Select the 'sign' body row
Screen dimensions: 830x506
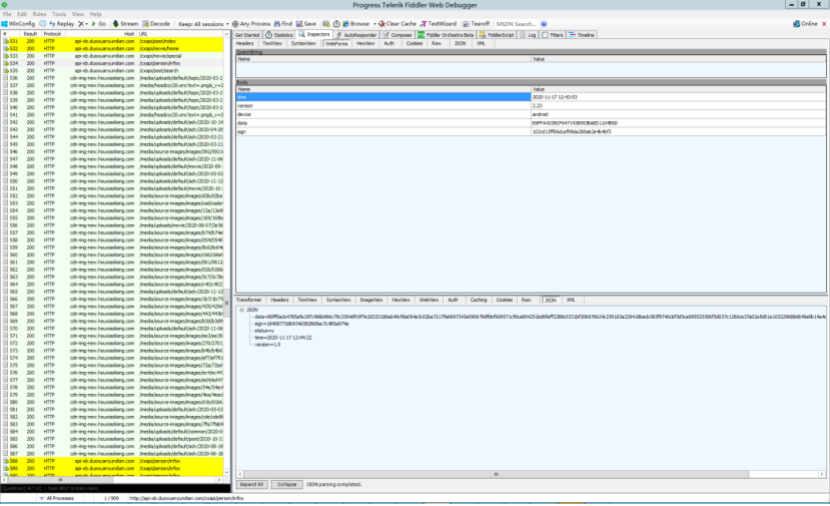[x=530, y=131]
